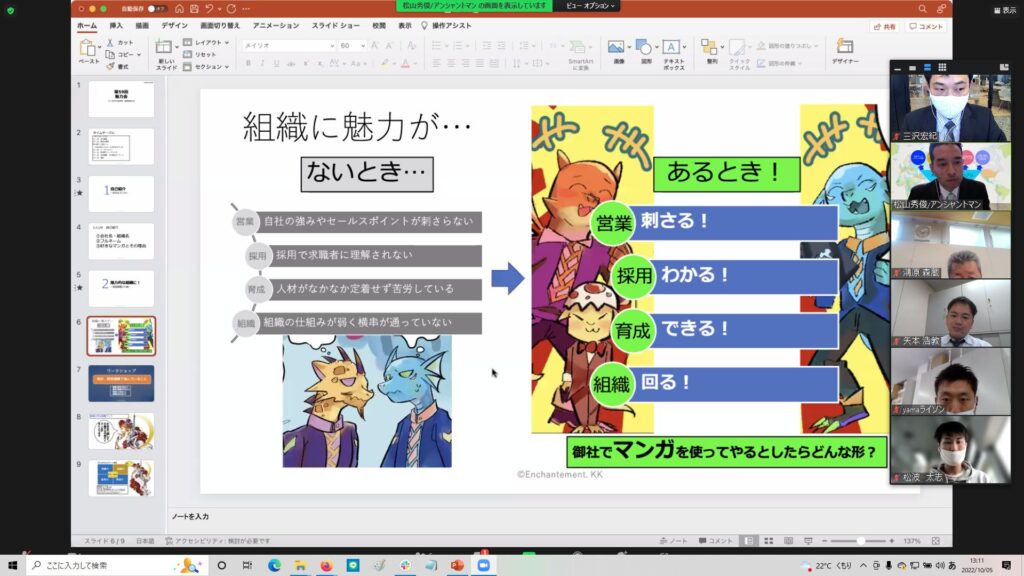Toggle Notes pane in status bar
The height and width of the screenshot is (576, 1024).
[x=673, y=541]
